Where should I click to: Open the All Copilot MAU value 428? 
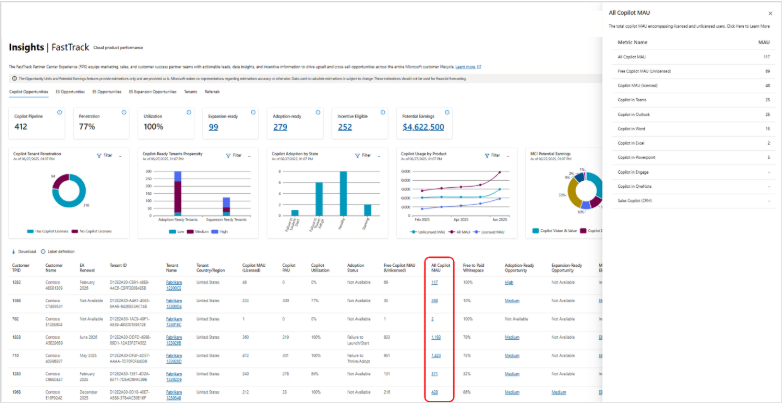pos(434,392)
